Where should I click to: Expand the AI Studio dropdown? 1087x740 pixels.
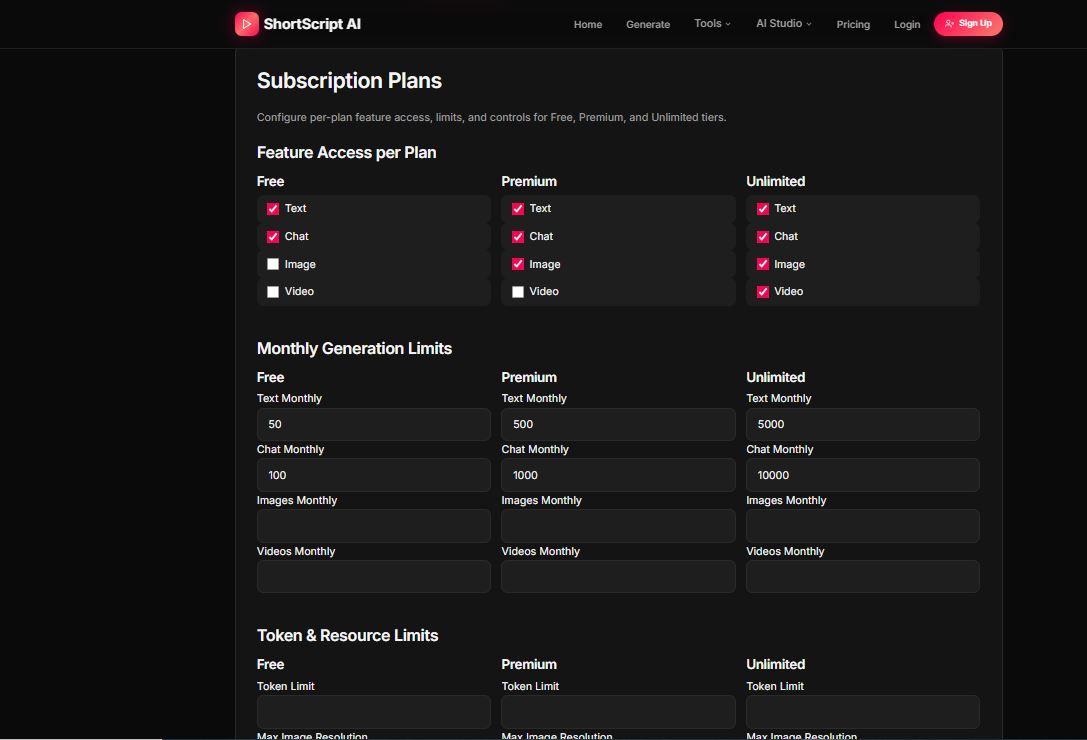point(783,24)
